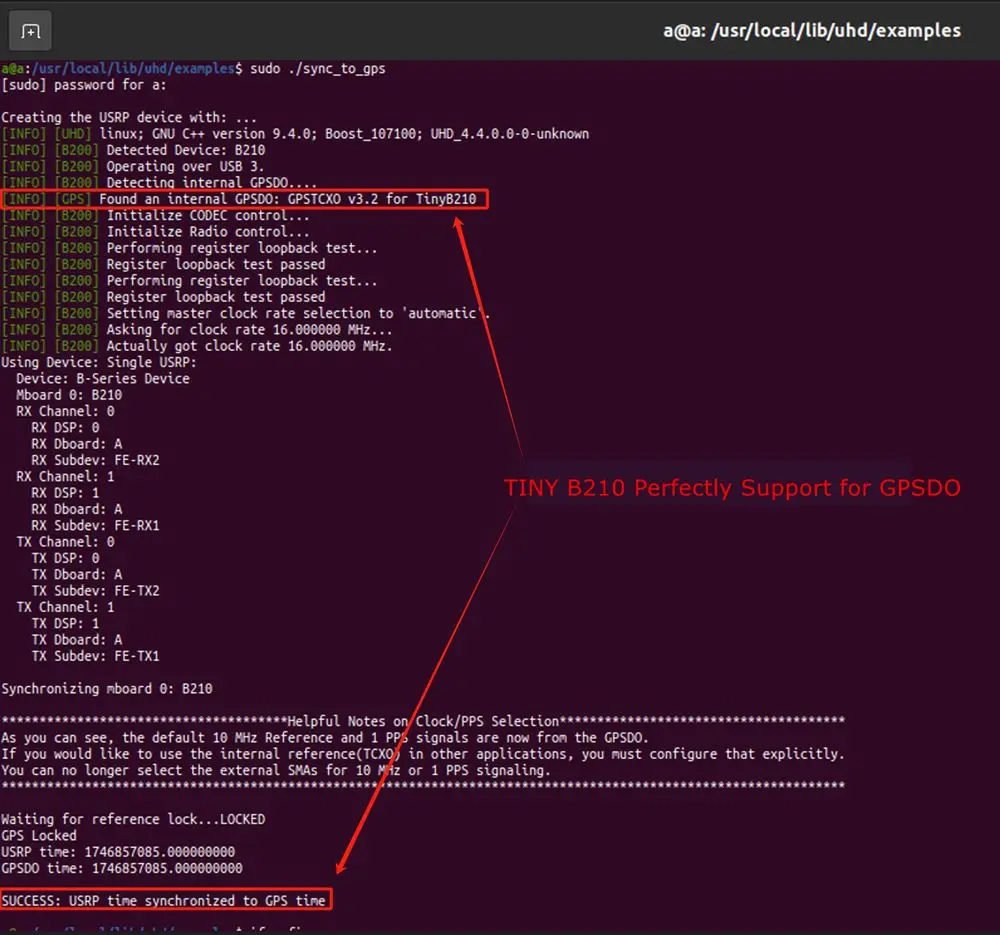Click the '[sudo] password for a:' prompt line

(84, 85)
